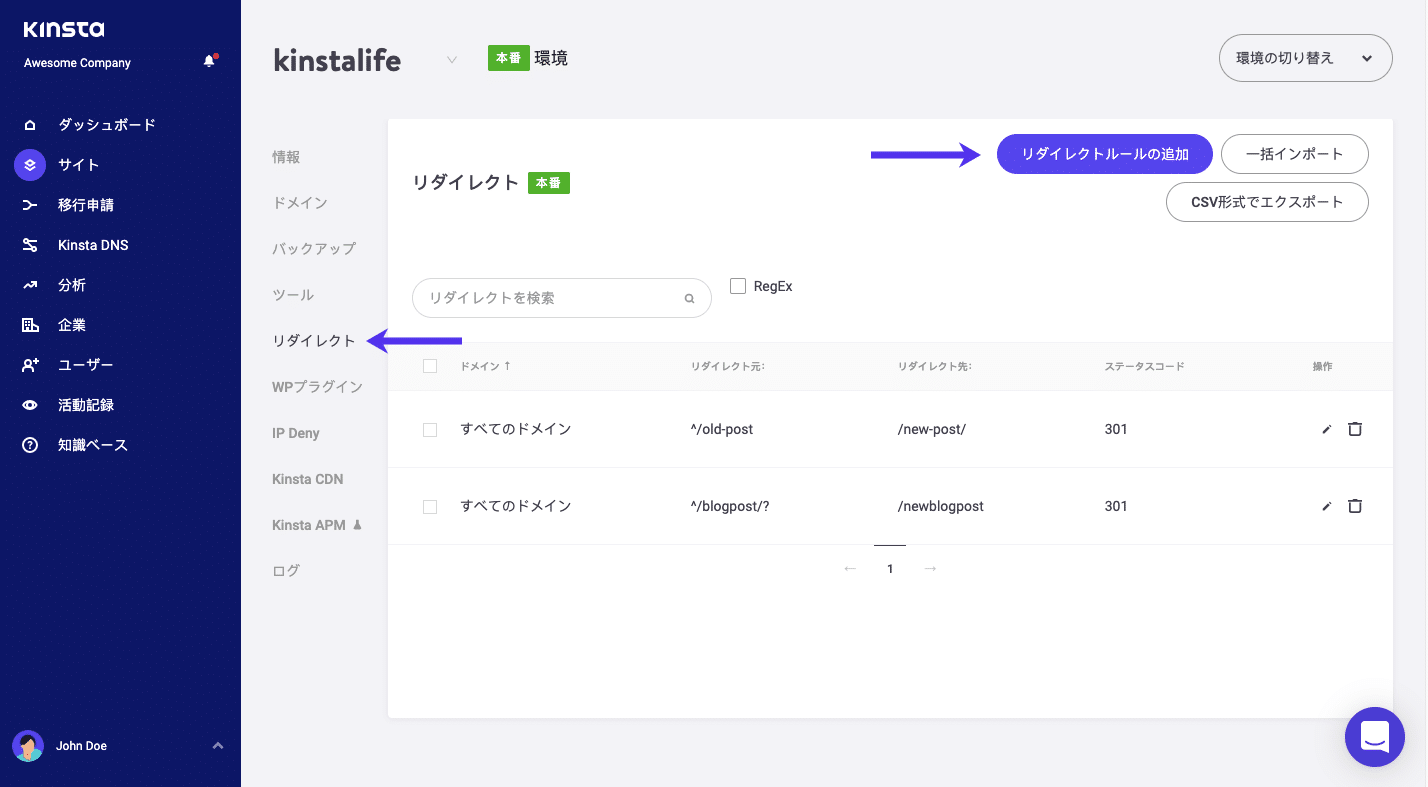
Task: Open the Intercom chat bubble widget
Action: pos(1374,737)
